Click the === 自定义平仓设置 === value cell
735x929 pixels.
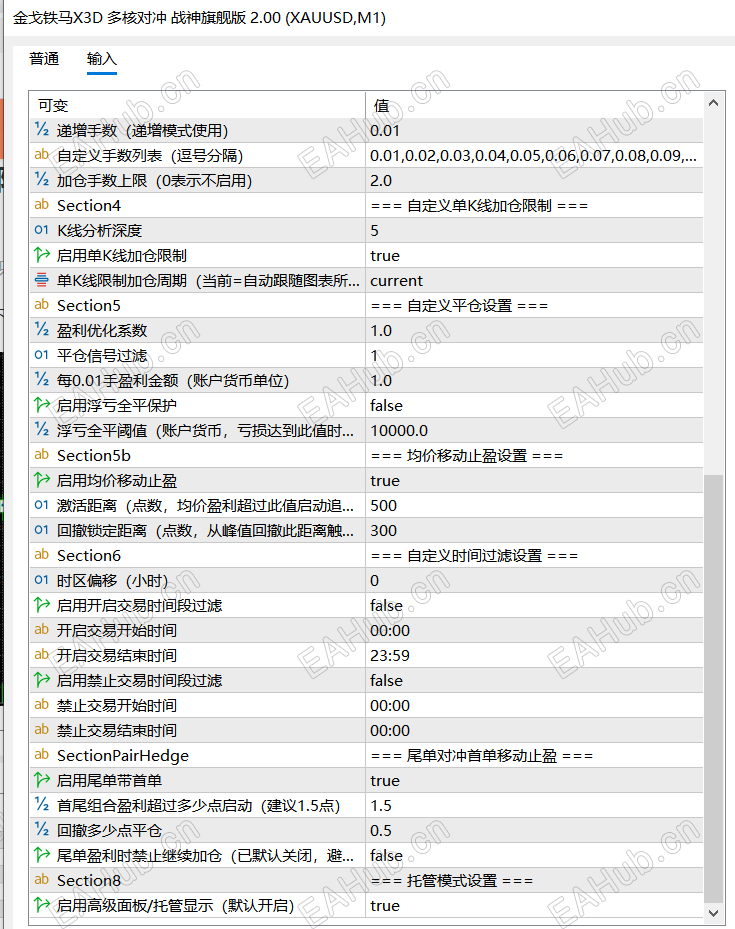(534, 305)
